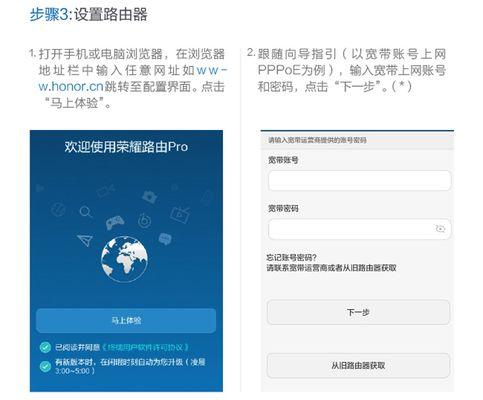Image resolution: width=483 pixels, height=400 pixels.
Task: Click the circular b icon near the globe
Action: pos(145,220)
